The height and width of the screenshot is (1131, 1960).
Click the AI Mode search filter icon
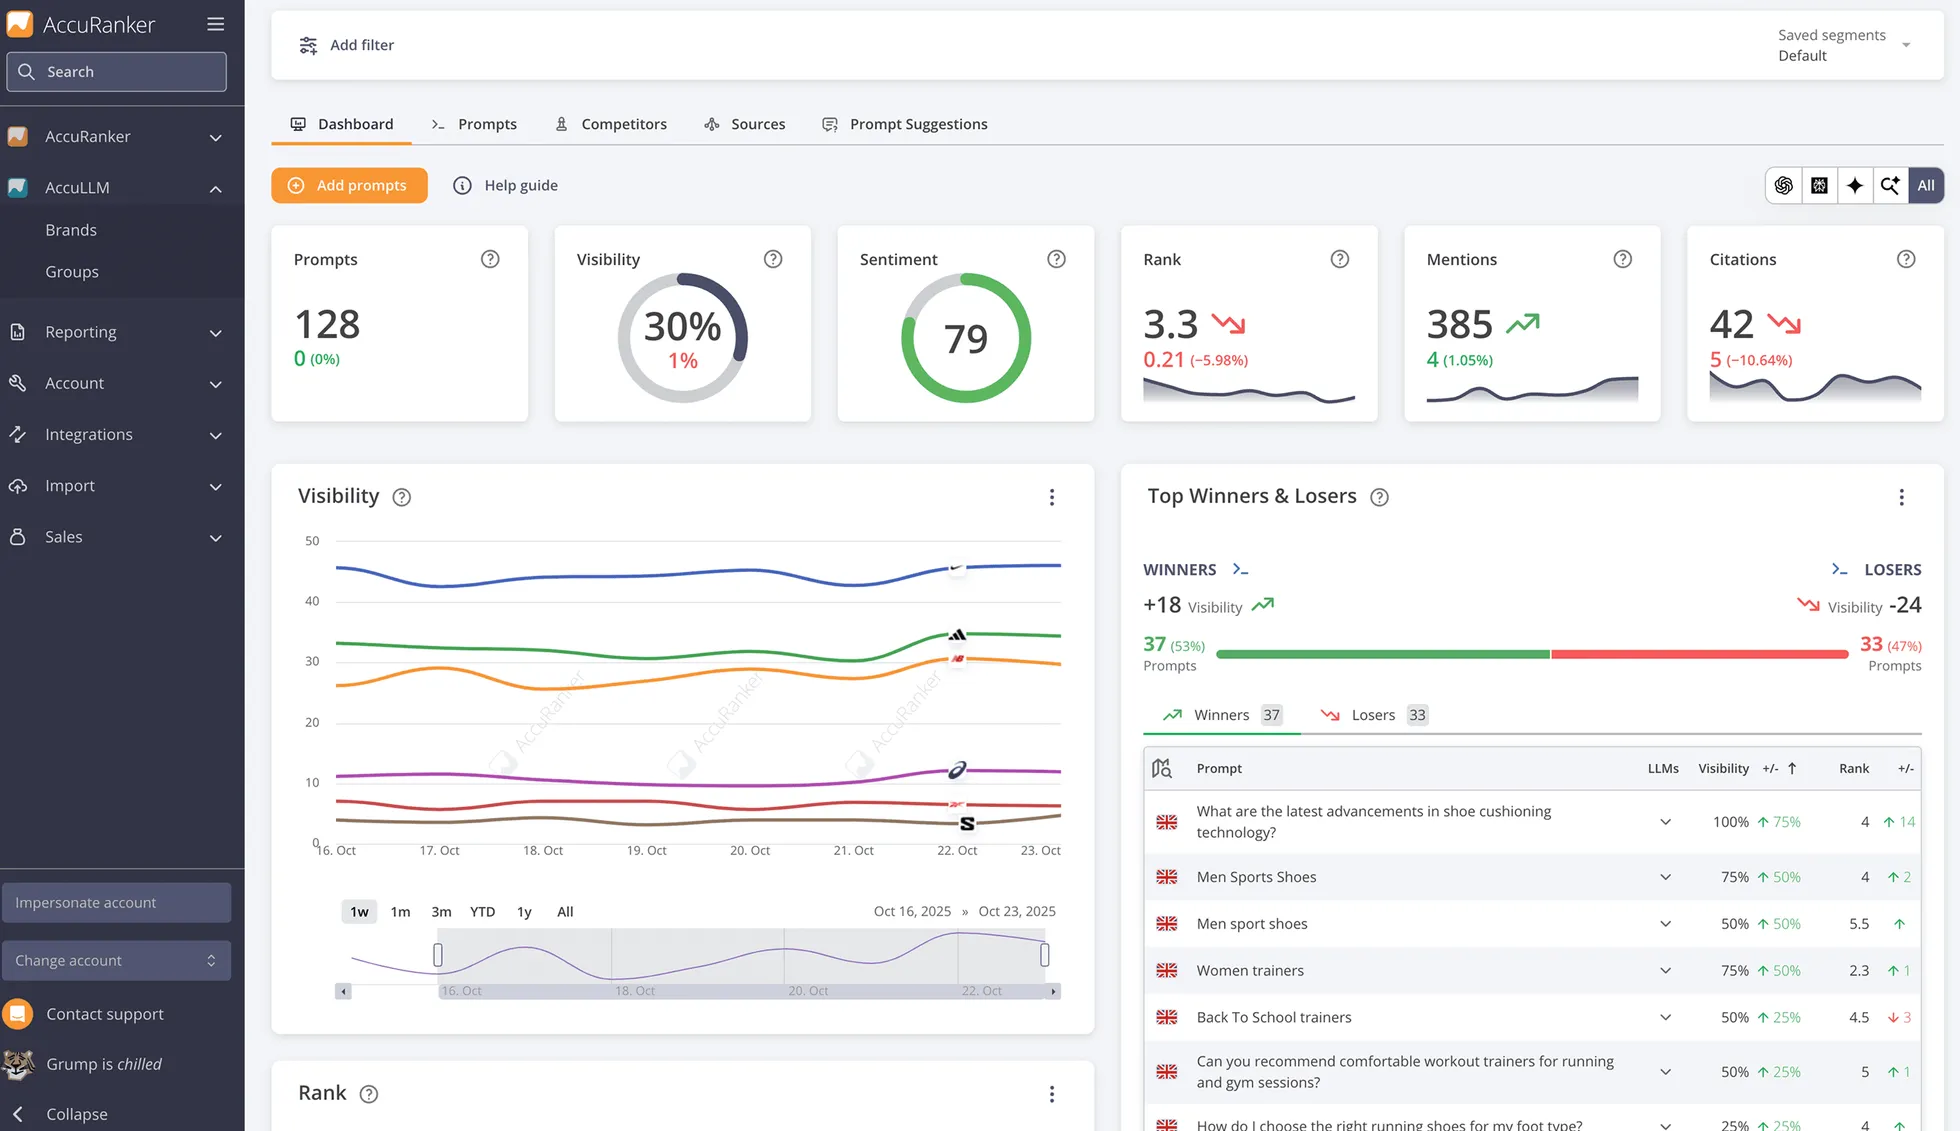click(1890, 185)
